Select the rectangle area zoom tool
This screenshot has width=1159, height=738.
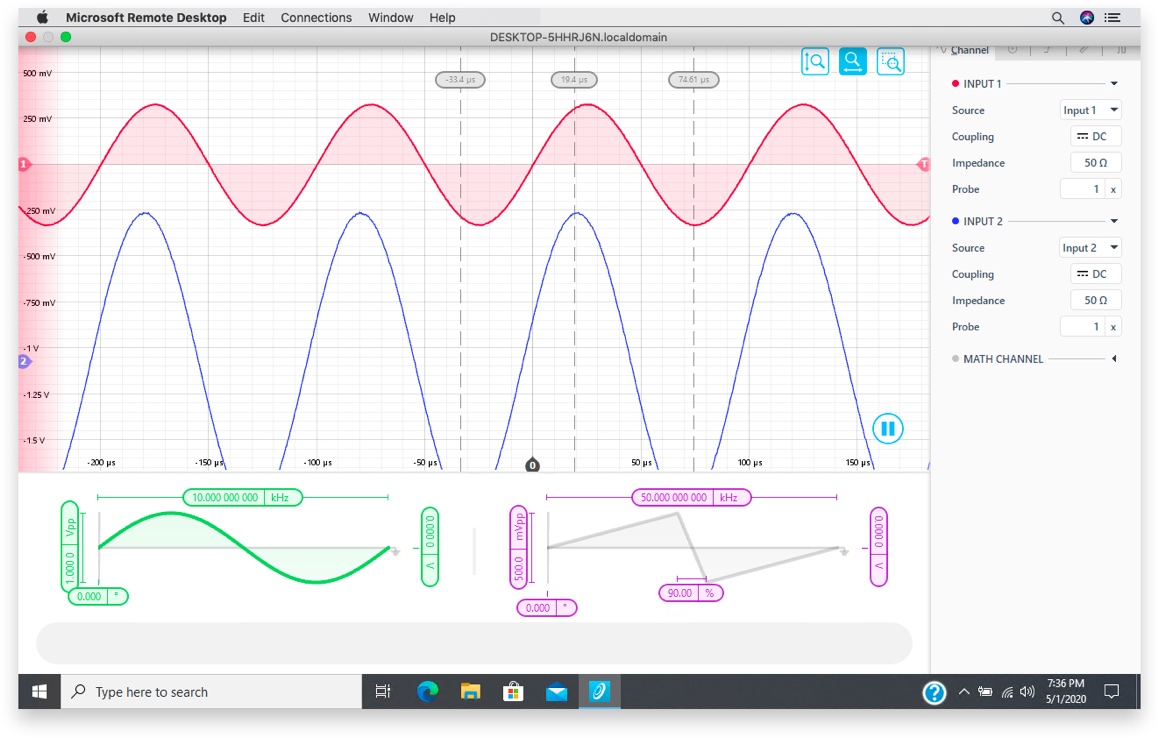click(890, 62)
